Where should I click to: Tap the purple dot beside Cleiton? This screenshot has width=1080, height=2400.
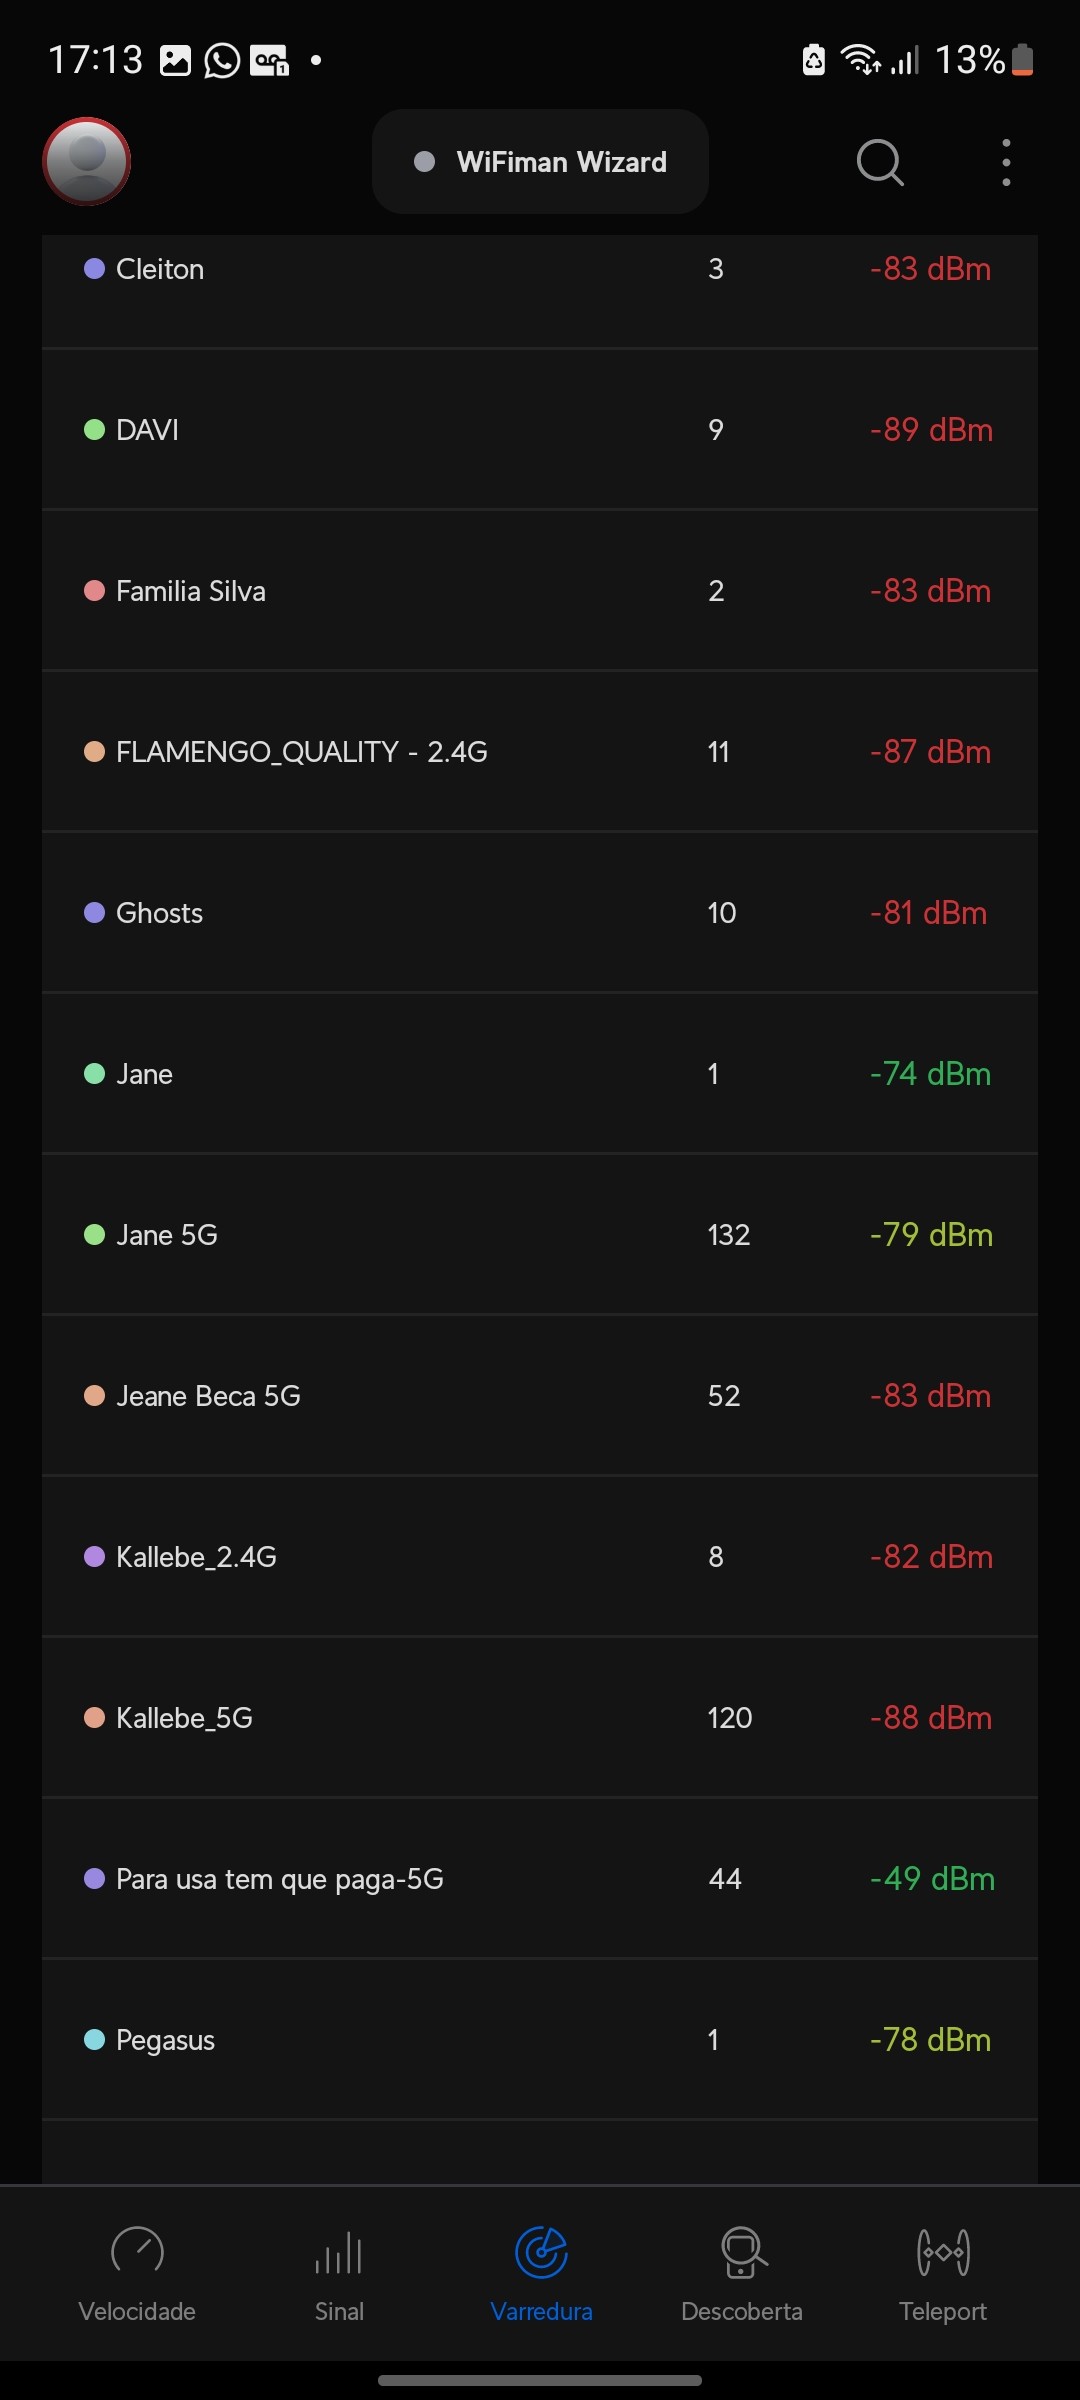tap(94, 269)
